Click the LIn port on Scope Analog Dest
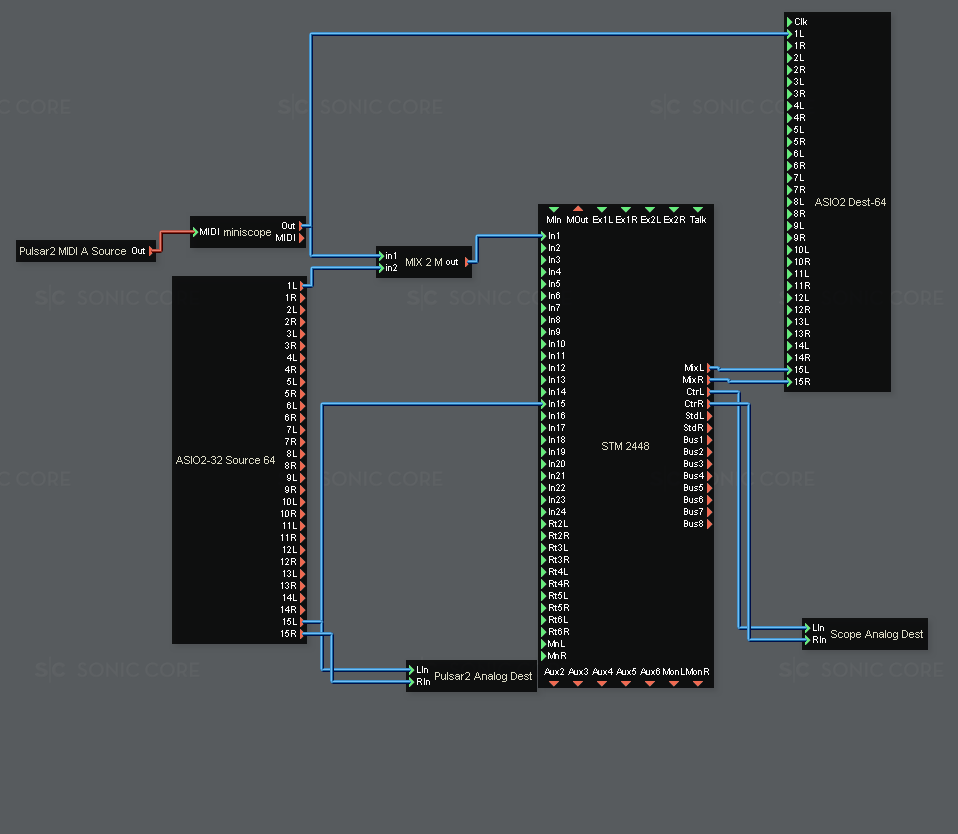 click(807, 628)
